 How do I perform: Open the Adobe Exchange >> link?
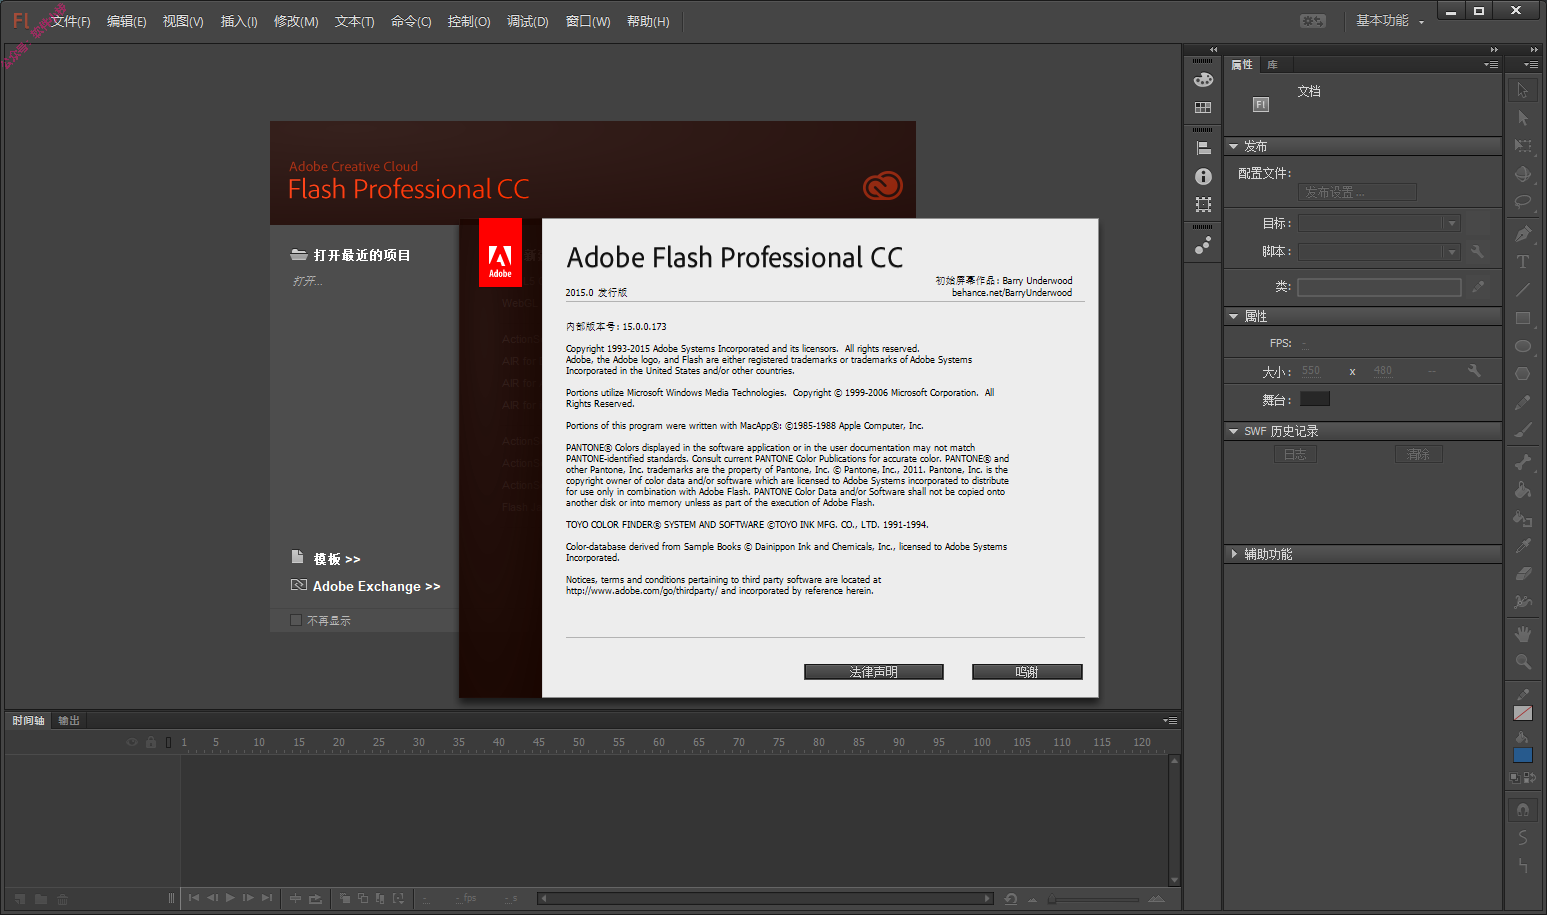click(x=376, y=586)
